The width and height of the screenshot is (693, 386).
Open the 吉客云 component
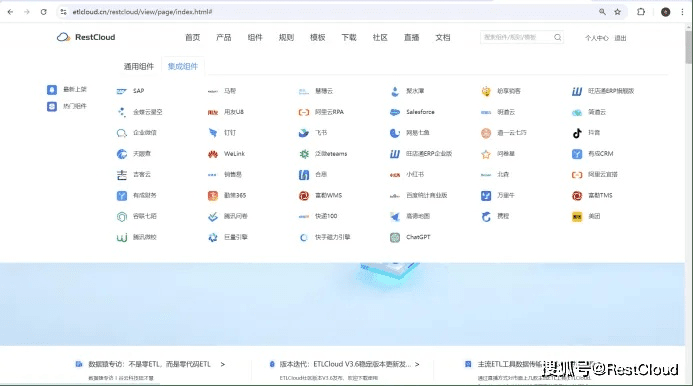pos(133,175)
